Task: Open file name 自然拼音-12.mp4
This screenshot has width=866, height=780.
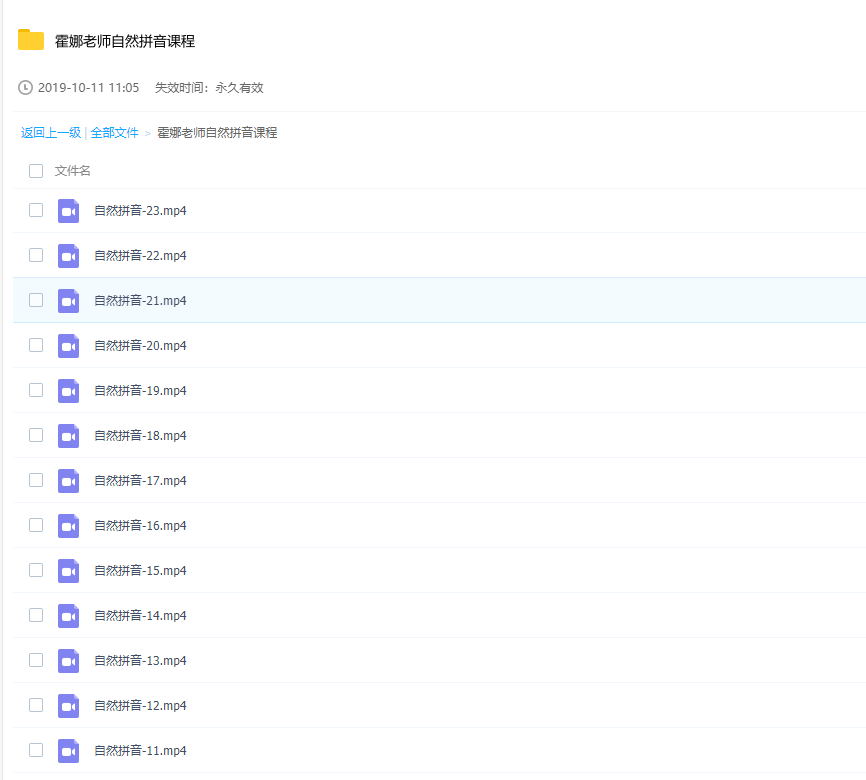Action: point(140,706)
